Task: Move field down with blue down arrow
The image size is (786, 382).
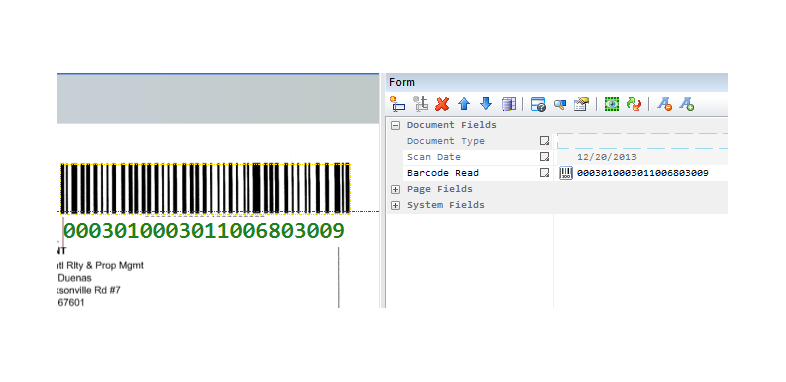Action: click(x=486, y=104)
